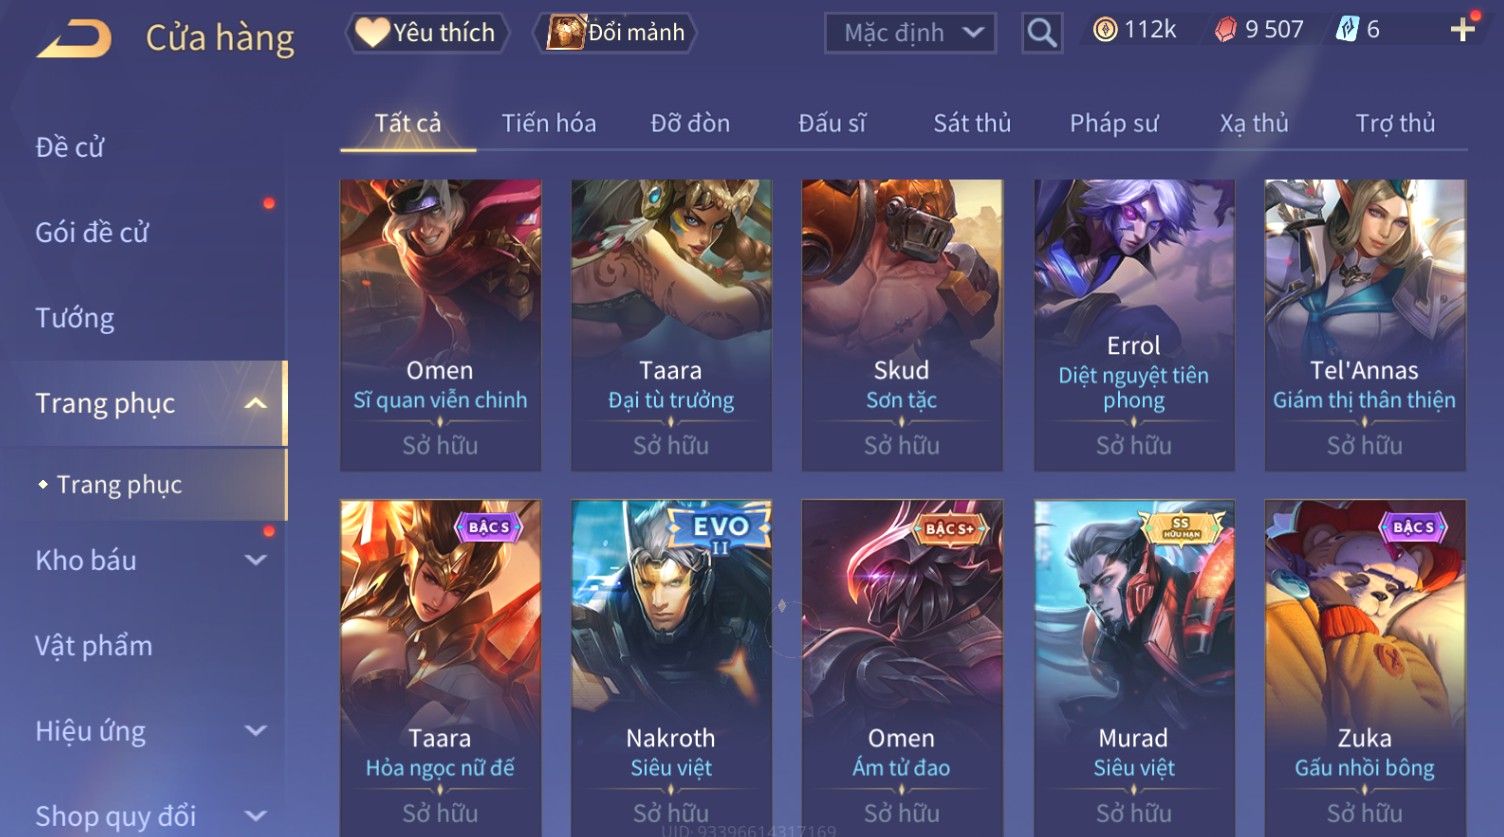Click the red ruby currency icon
The width and height of the screenshot is (1504, 837).
(x=1225, y=30)
